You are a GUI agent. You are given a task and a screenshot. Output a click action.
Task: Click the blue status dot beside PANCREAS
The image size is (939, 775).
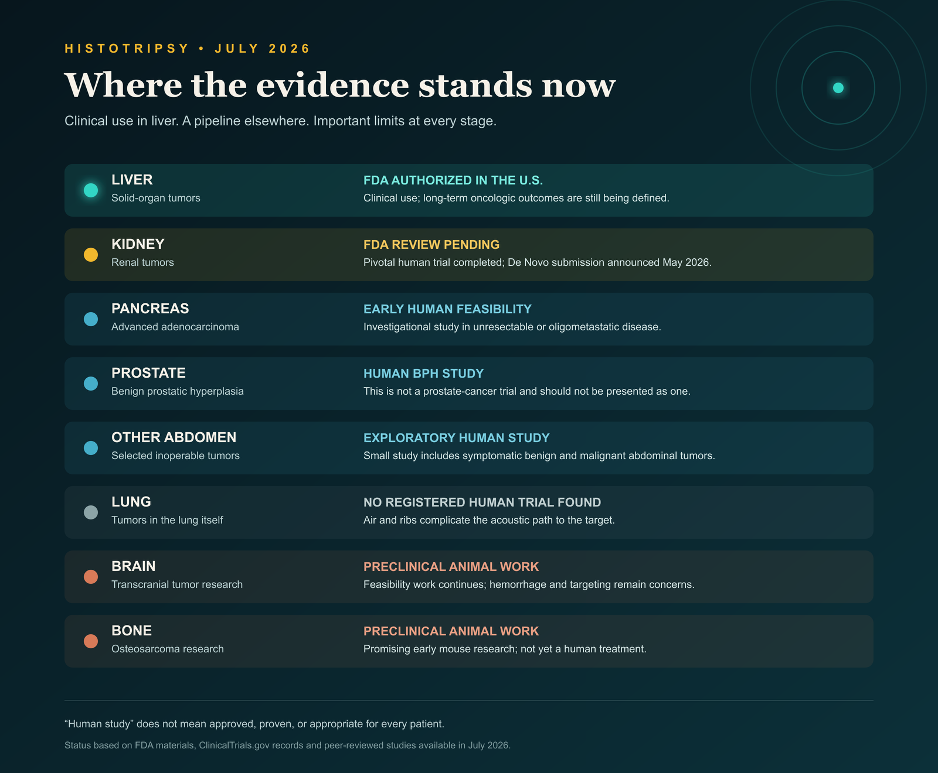tap(91, 319)
